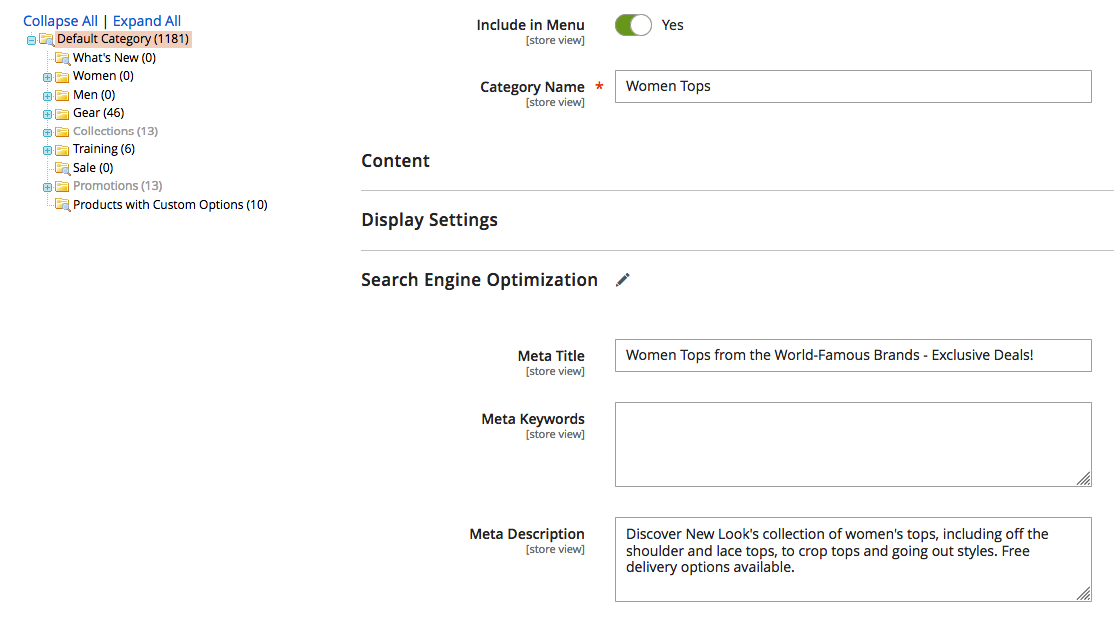This screenshot has height=623, width=1114.
Task: Click the Products with Custom Options folder icon
Action: (x=60, y=204)
